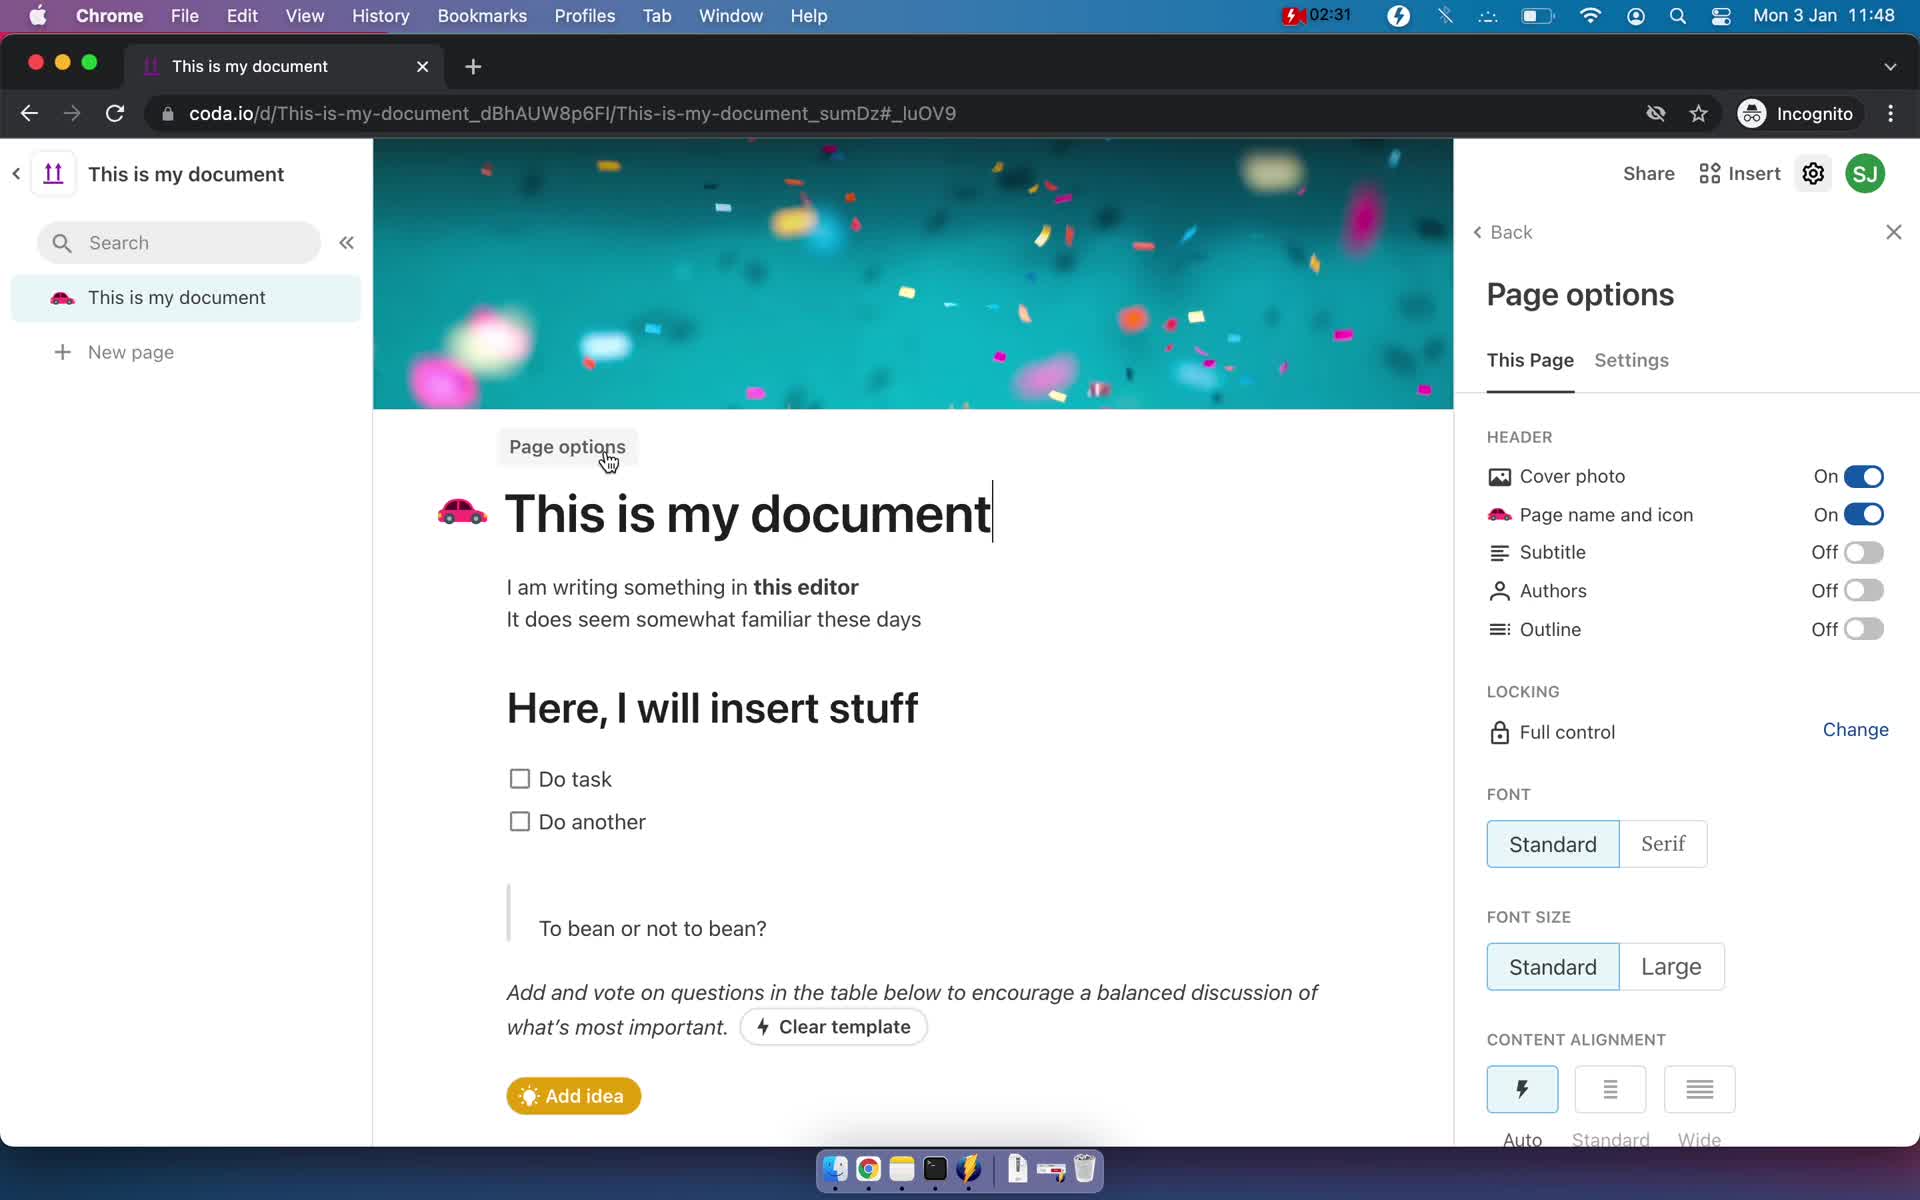Click the Clear template lightning icon
This screenshot has width=1920, height=1200.
click(x=762, y=1026)
